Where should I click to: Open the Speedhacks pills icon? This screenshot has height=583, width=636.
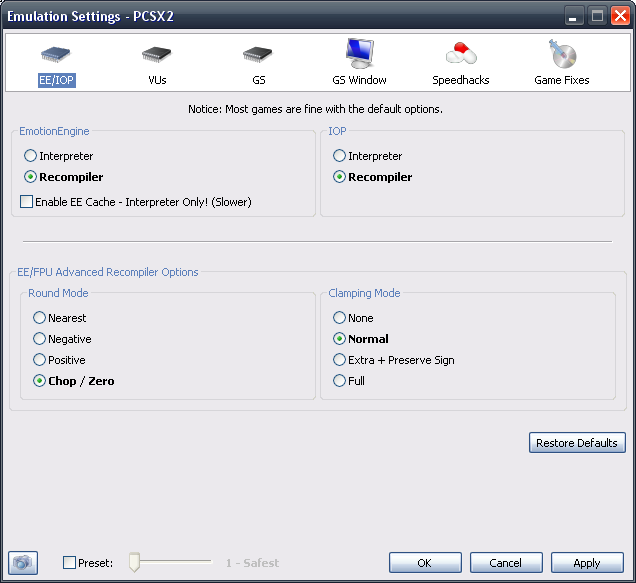point(461,53)
